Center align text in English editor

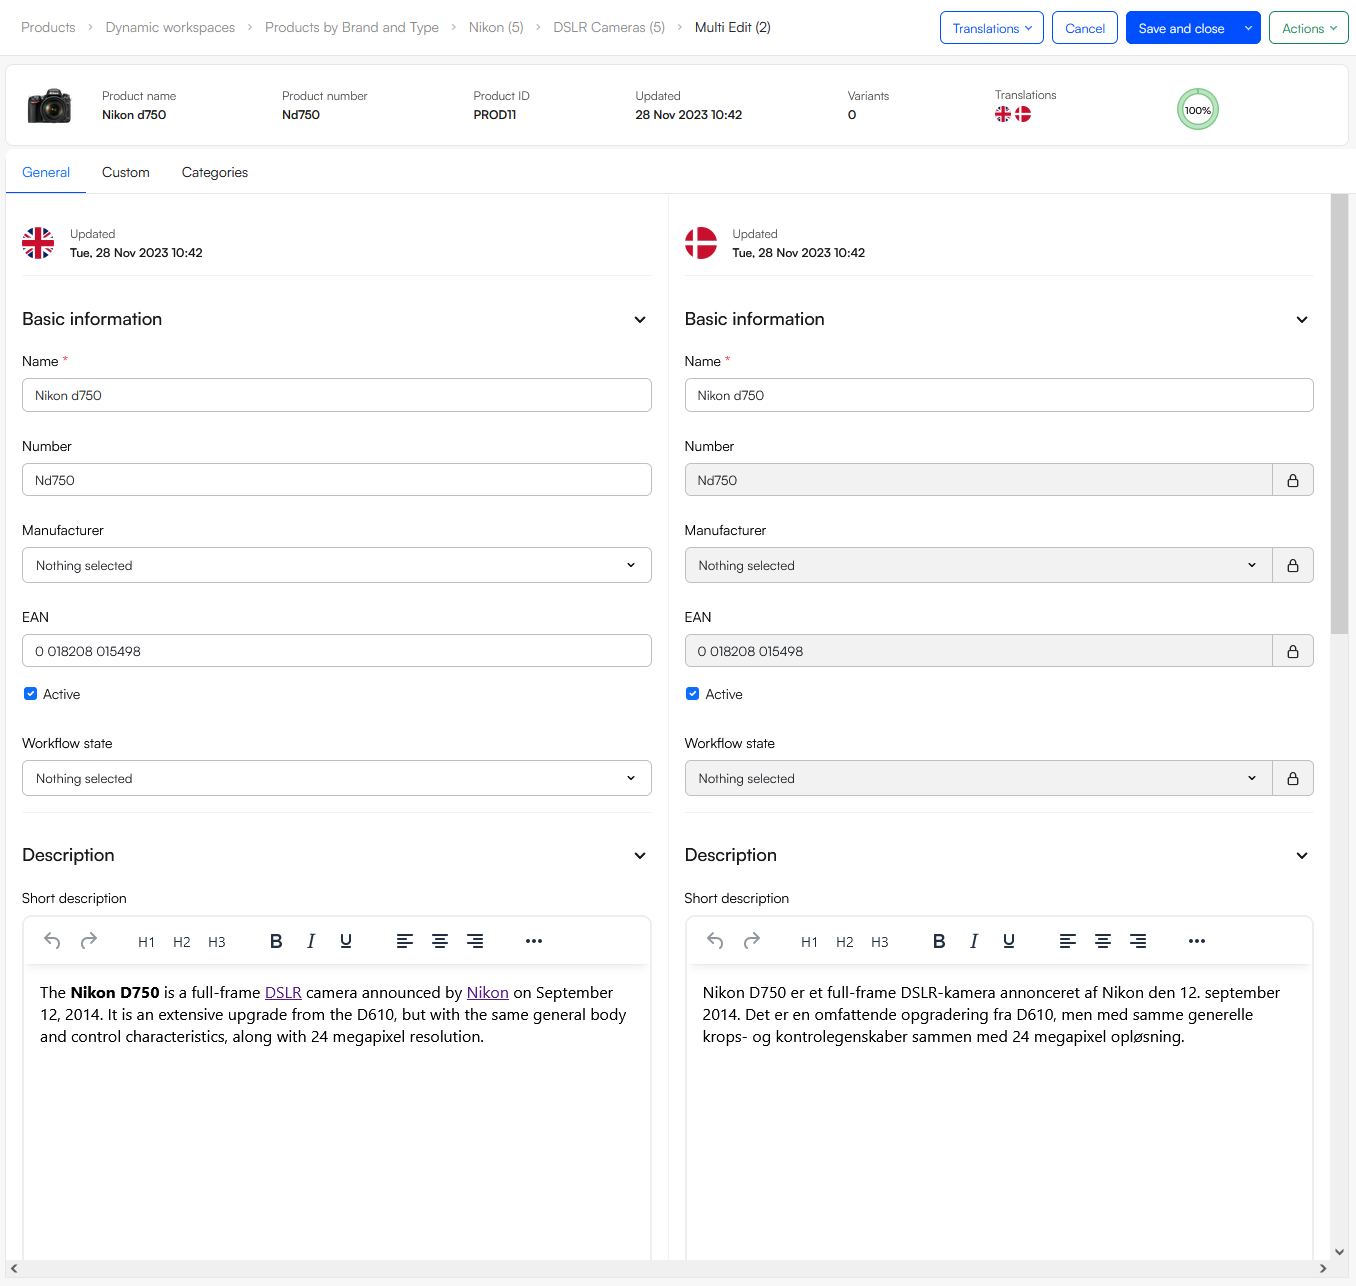click(x=440, y=941)
